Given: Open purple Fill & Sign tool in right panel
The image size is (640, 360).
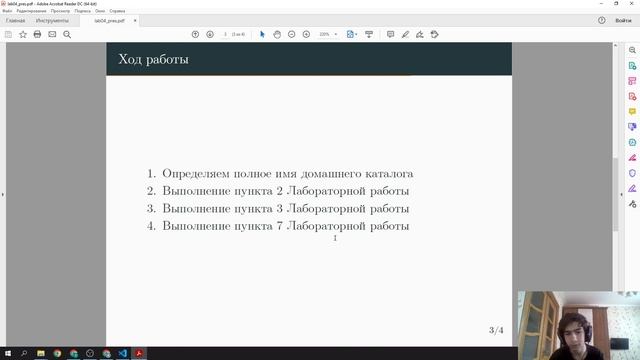Looking at the screenshot, I should pos(632,189).
